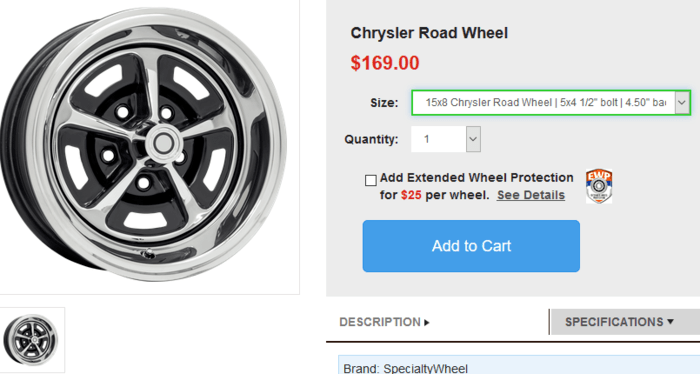The image size is (700, 374).
Task: Select the small wheel thumbnail below
Action: point(32,340)
